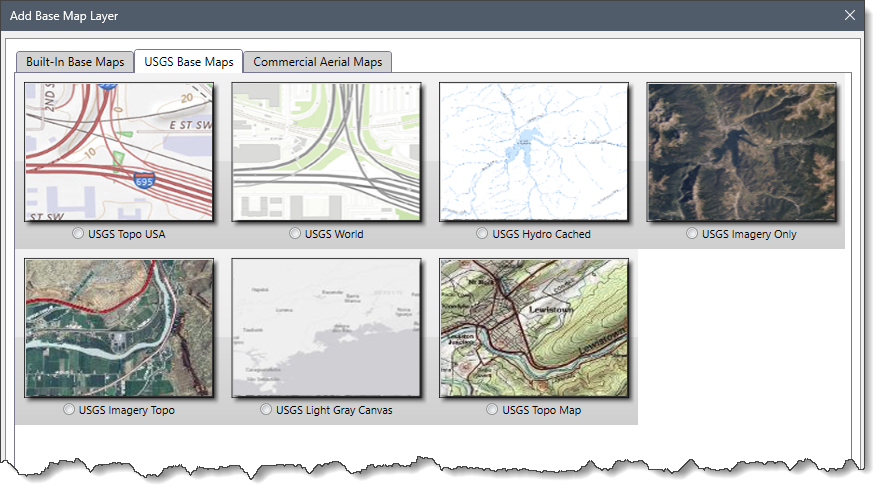This screenshot has height=491, width=880.
Task: Select the USGS Base Maps tab
Action: click(189, 61)
